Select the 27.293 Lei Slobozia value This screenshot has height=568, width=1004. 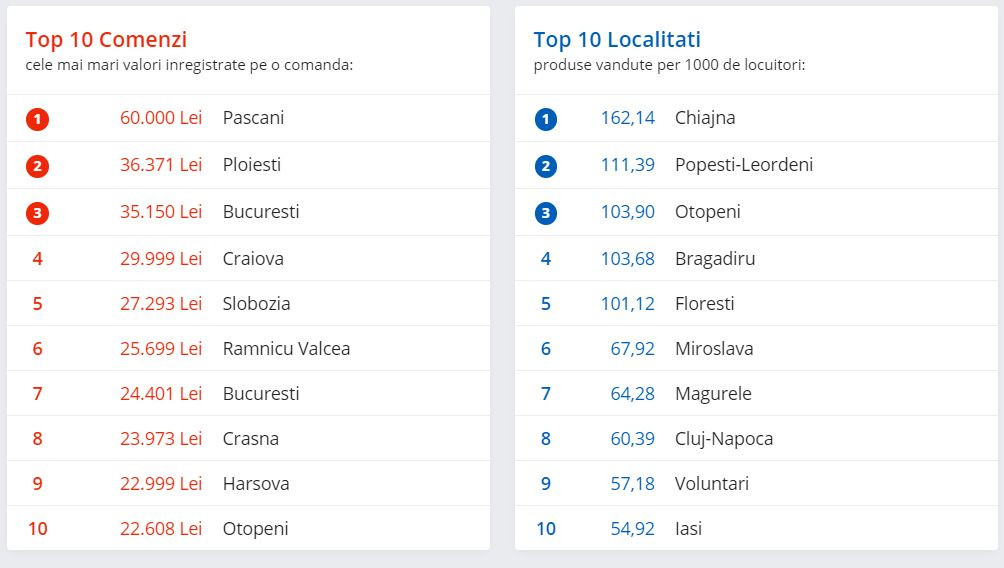[161, 304]
